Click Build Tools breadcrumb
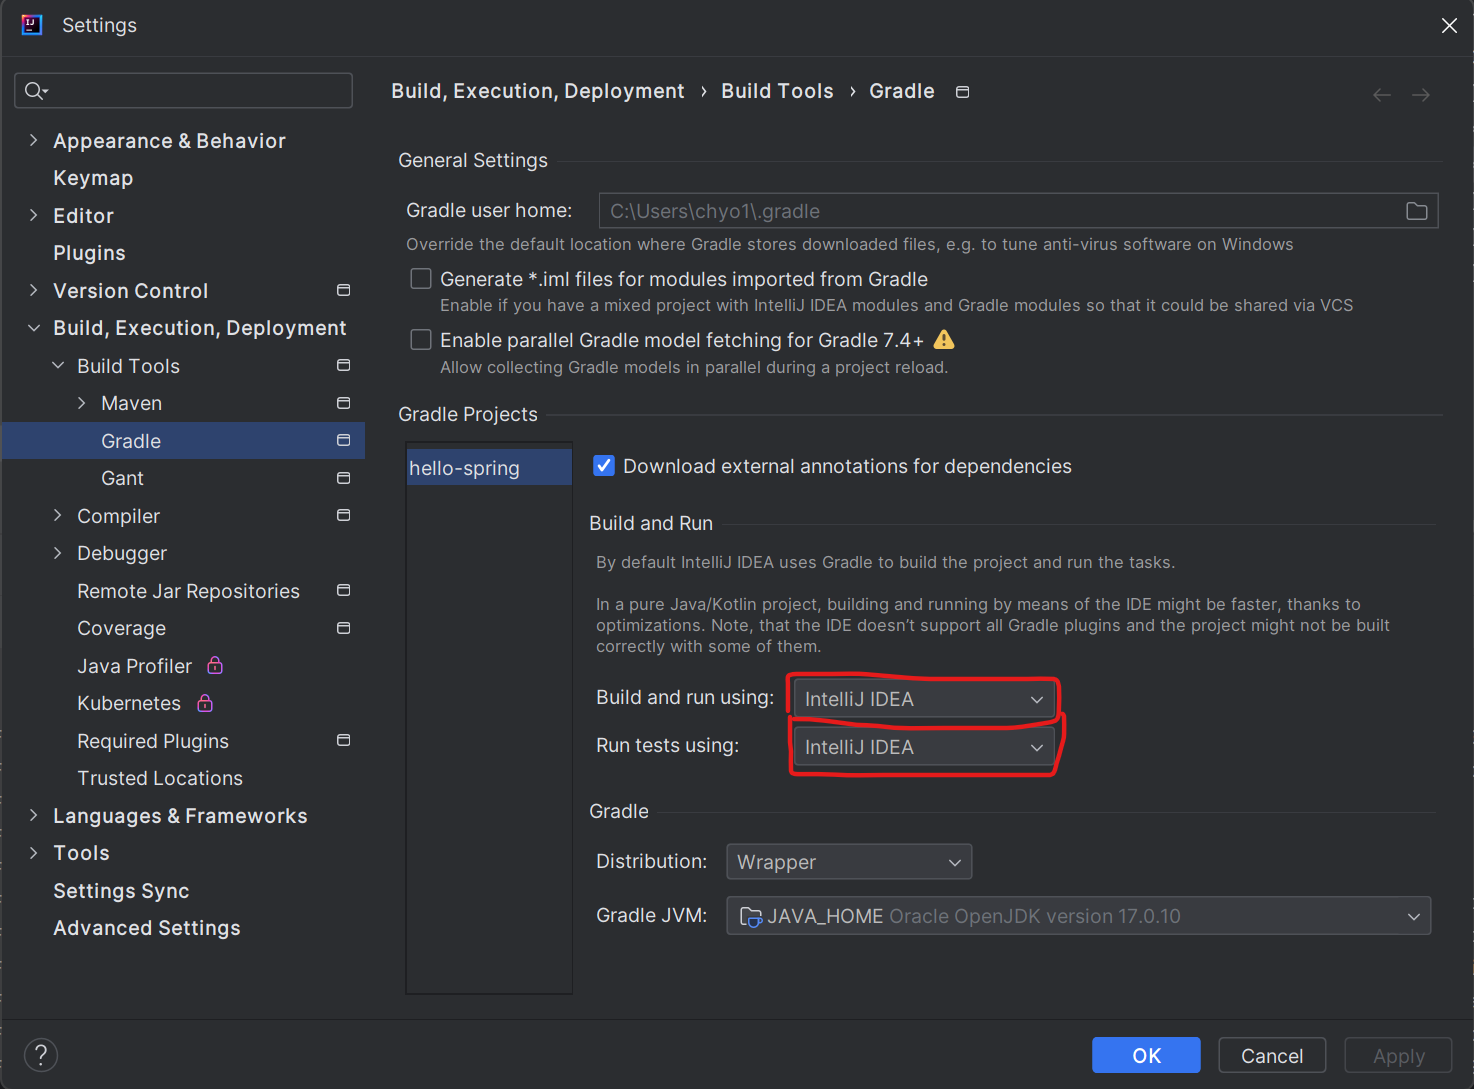 coord(777,91)
